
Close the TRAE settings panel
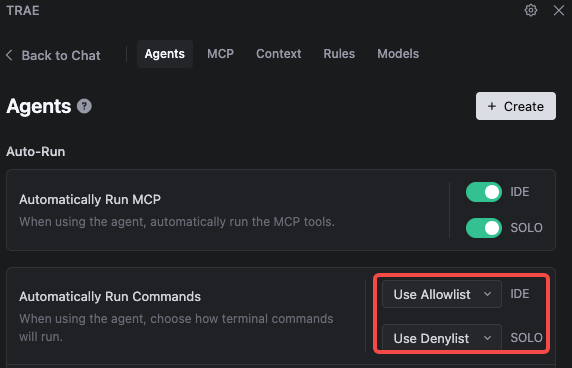click(x=559, y=10)
